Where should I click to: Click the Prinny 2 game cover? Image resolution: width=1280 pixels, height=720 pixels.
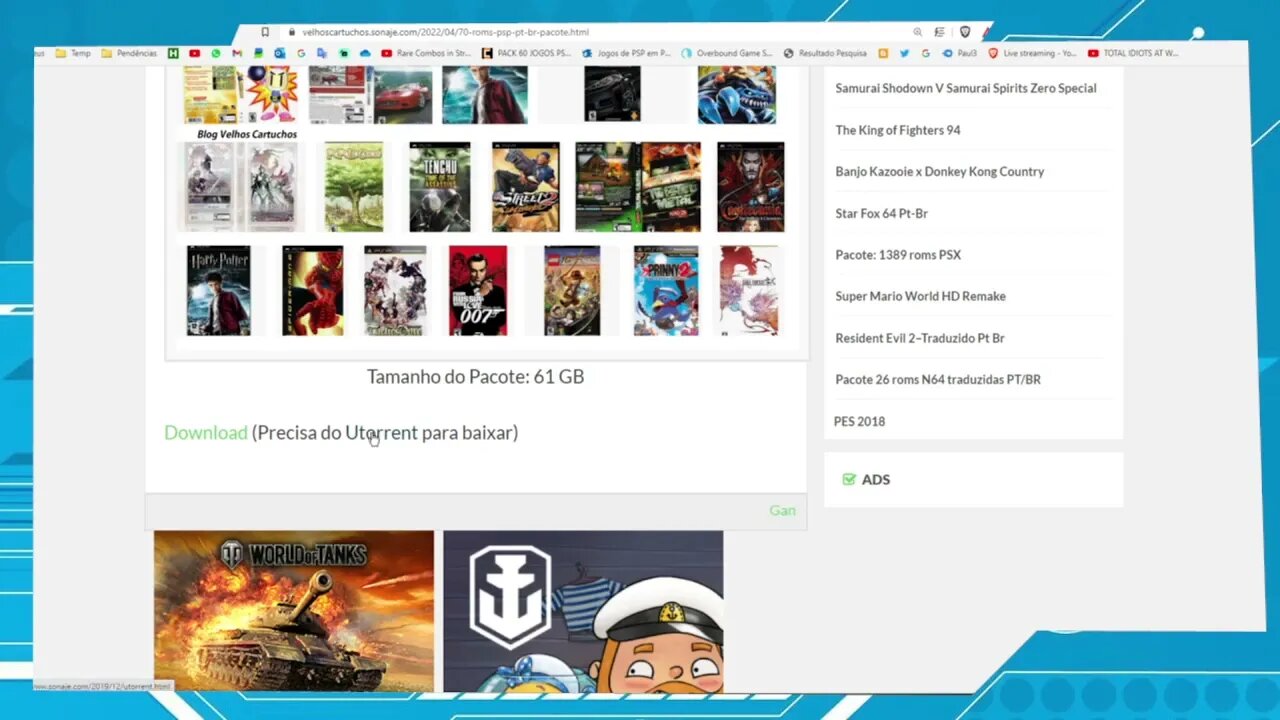click(666, 290)
